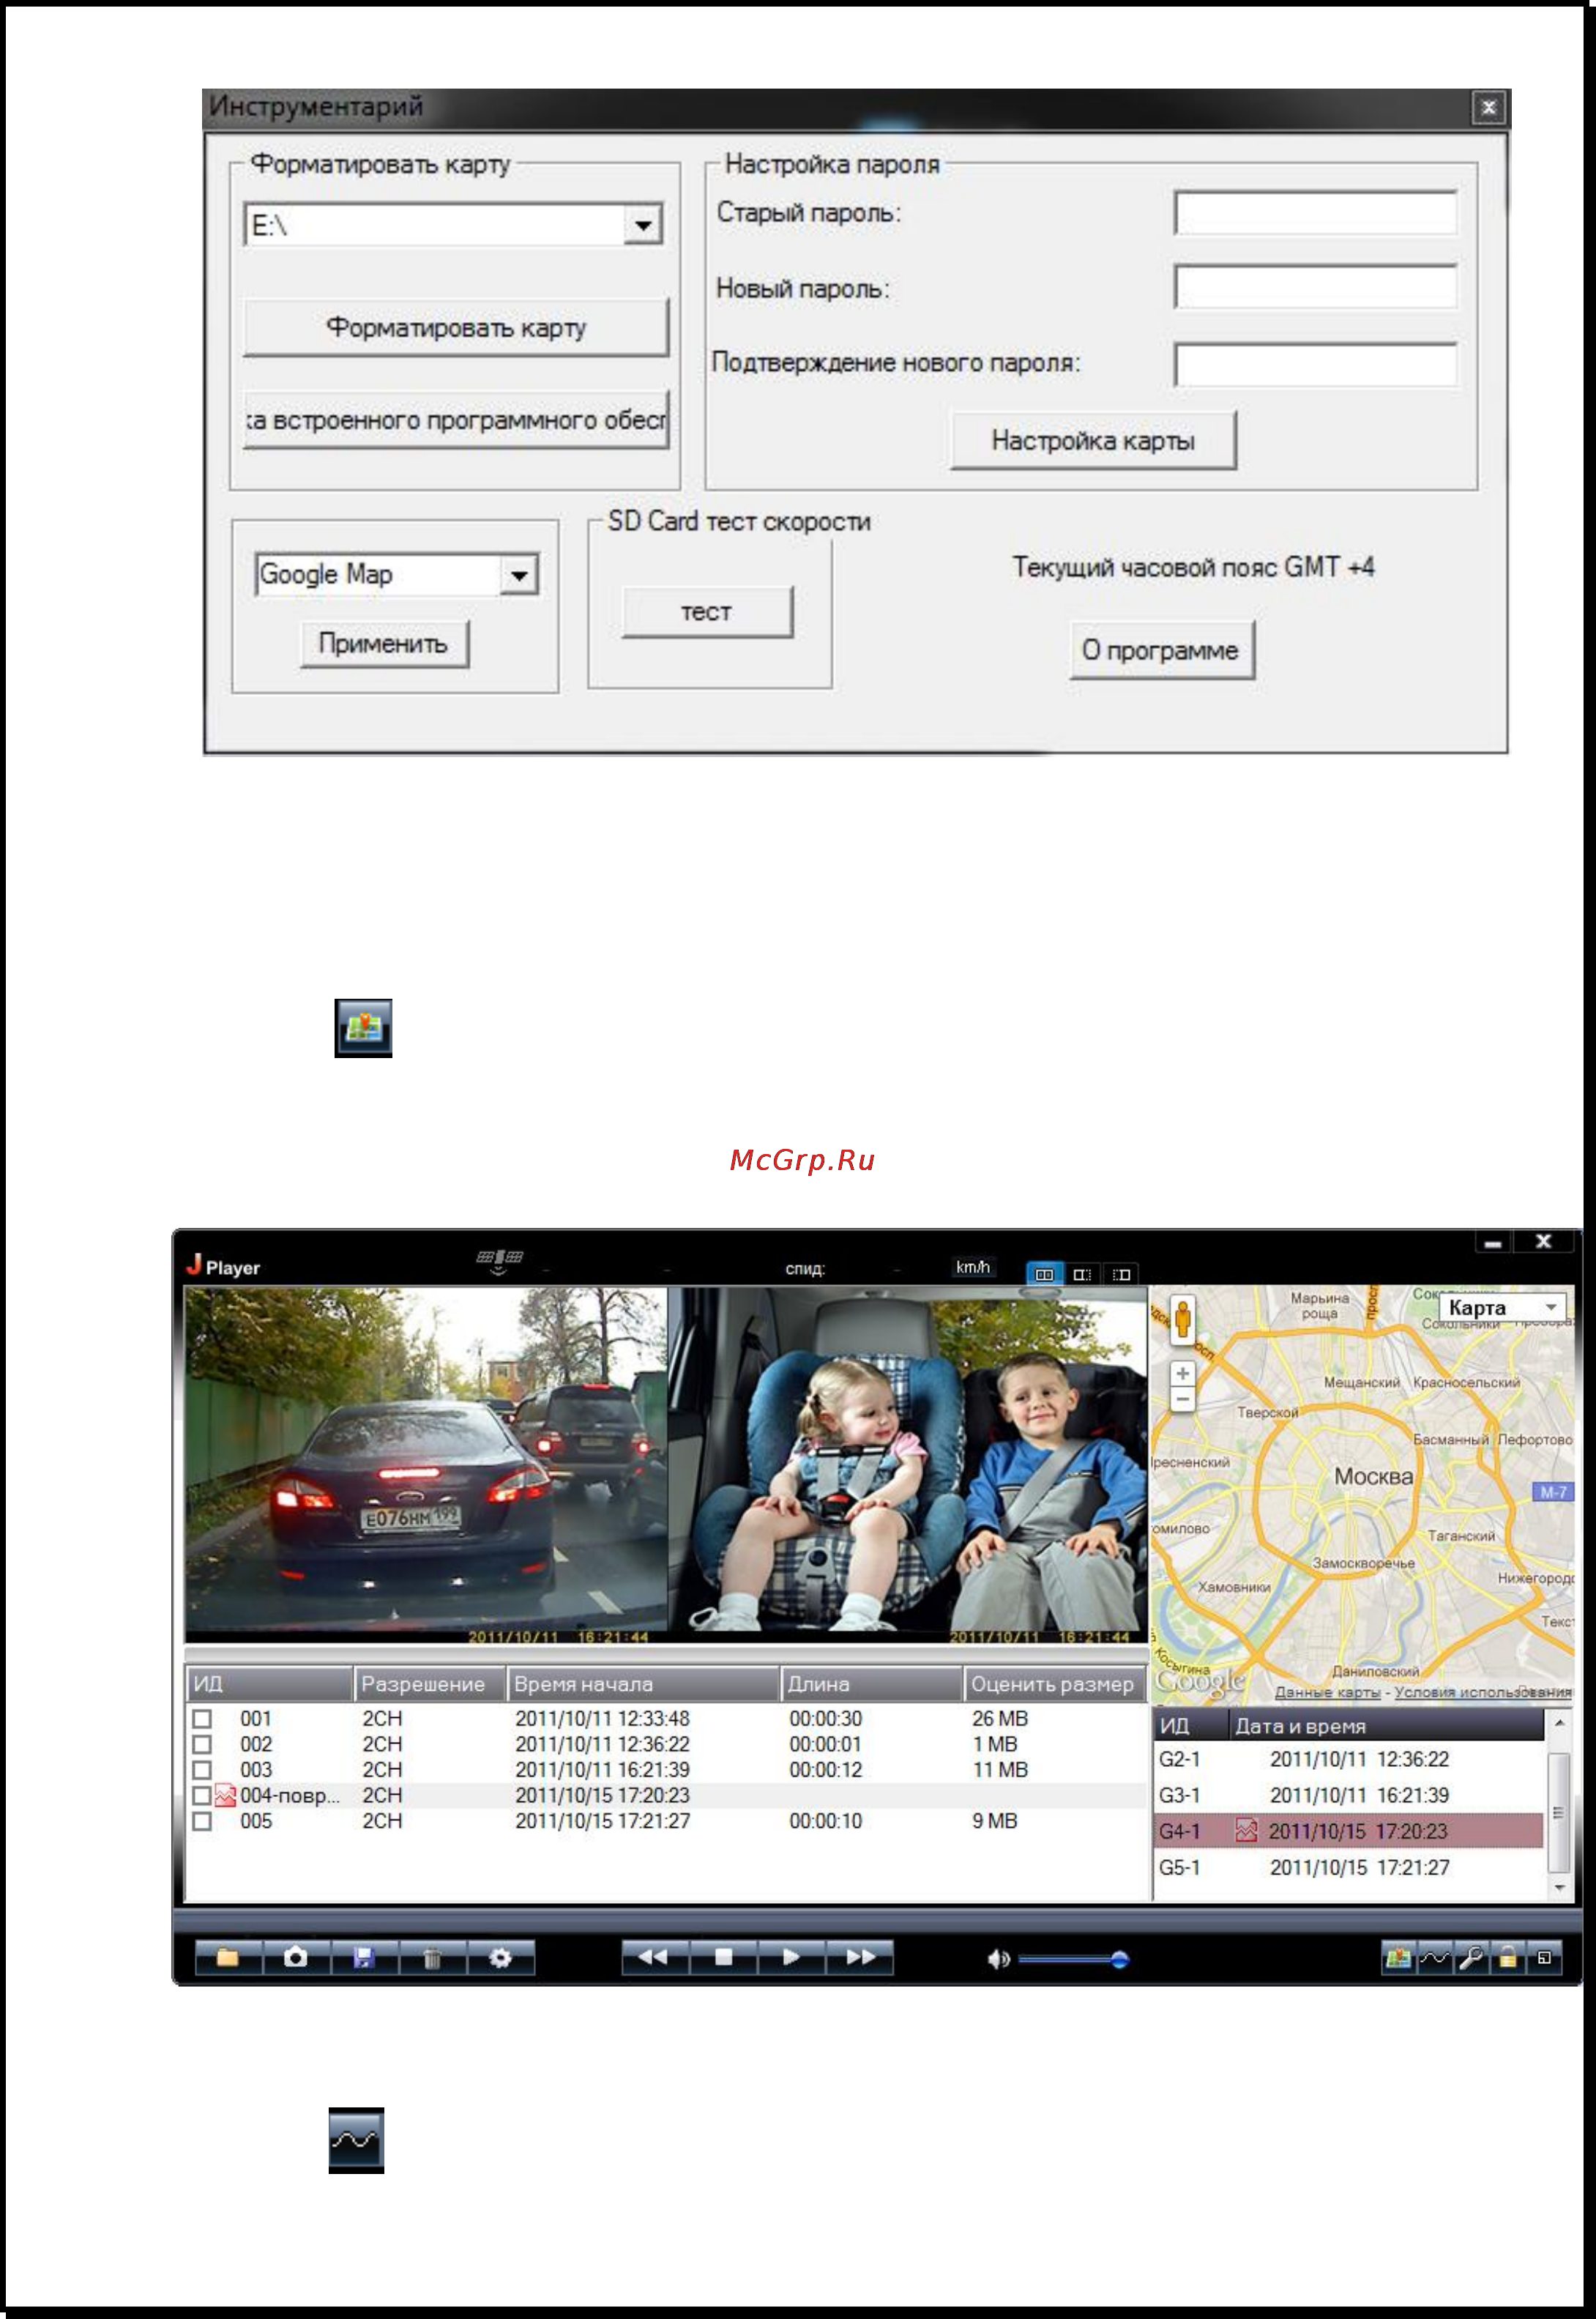Check the box for recording 003
The width and height of the screenshot is (1596, 2319).
[202, 1769]
